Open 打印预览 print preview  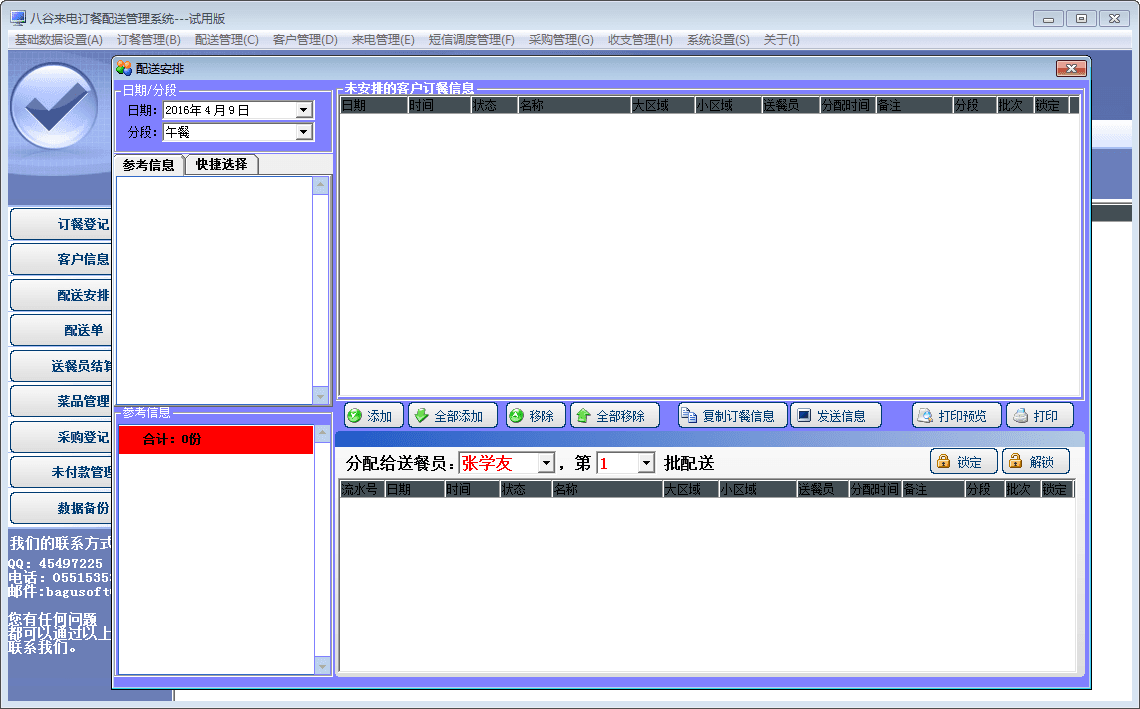(x=956, y=416)
